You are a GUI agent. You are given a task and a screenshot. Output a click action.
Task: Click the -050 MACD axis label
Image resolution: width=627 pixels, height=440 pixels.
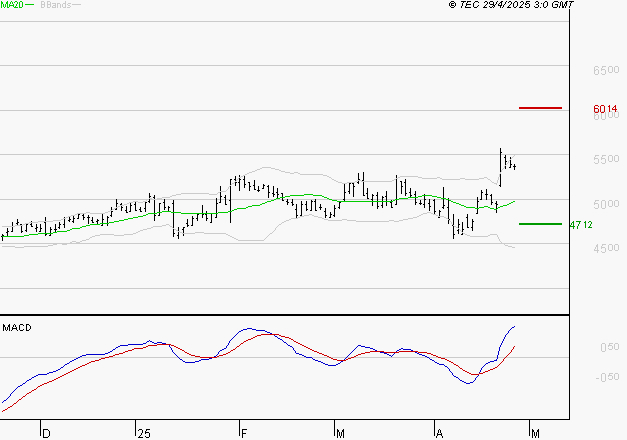click(607, 377)
